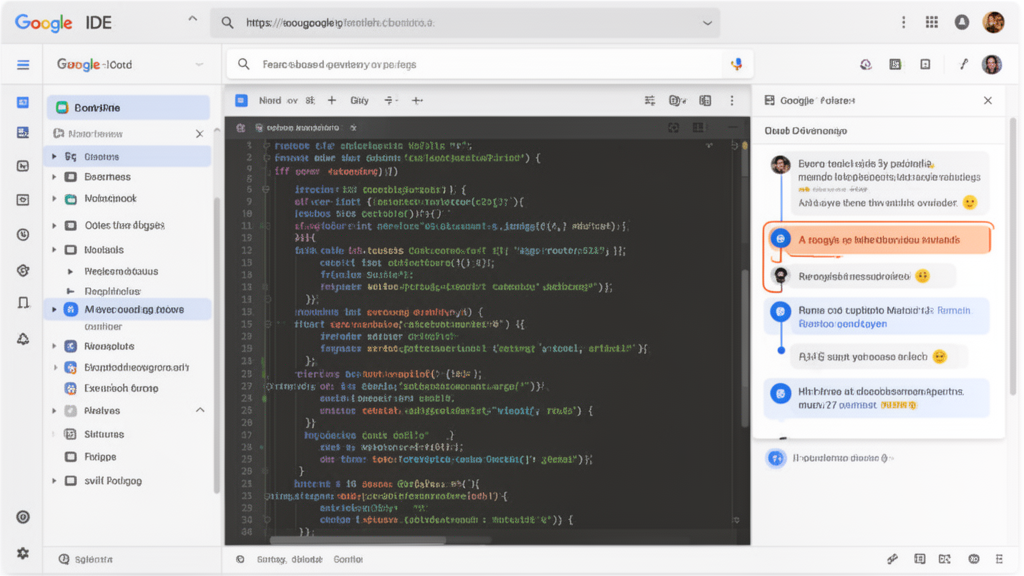Viewport: 1024px width, 576px height.
Task: Expand the Ooles thae dbgses folder
Action: click(x=54, y=225)
